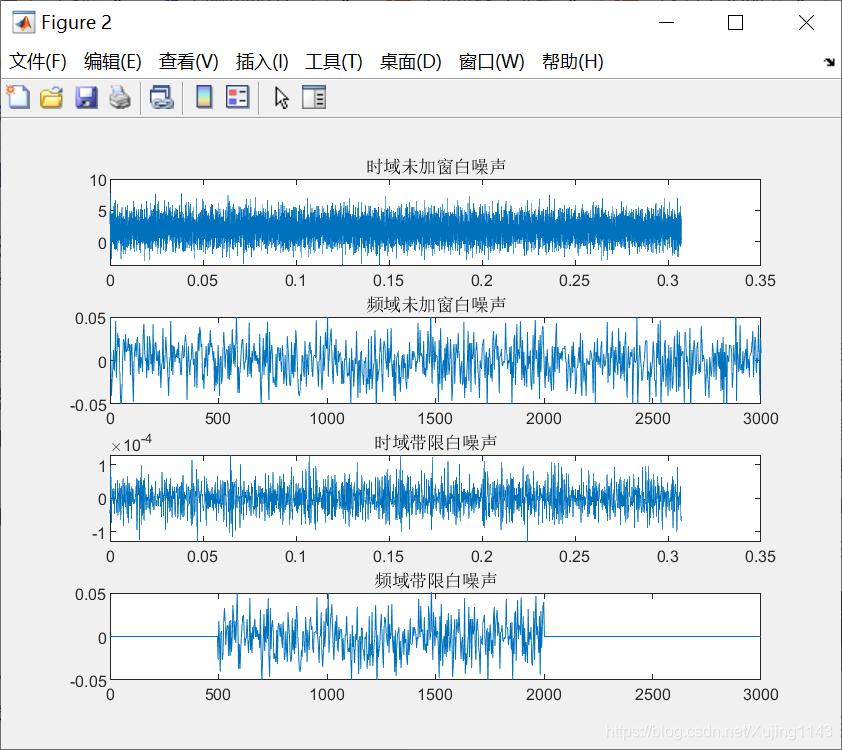Maximize the Figure 2 window
842x750 pixels.
pyautogui.click(x=735, y=23)
